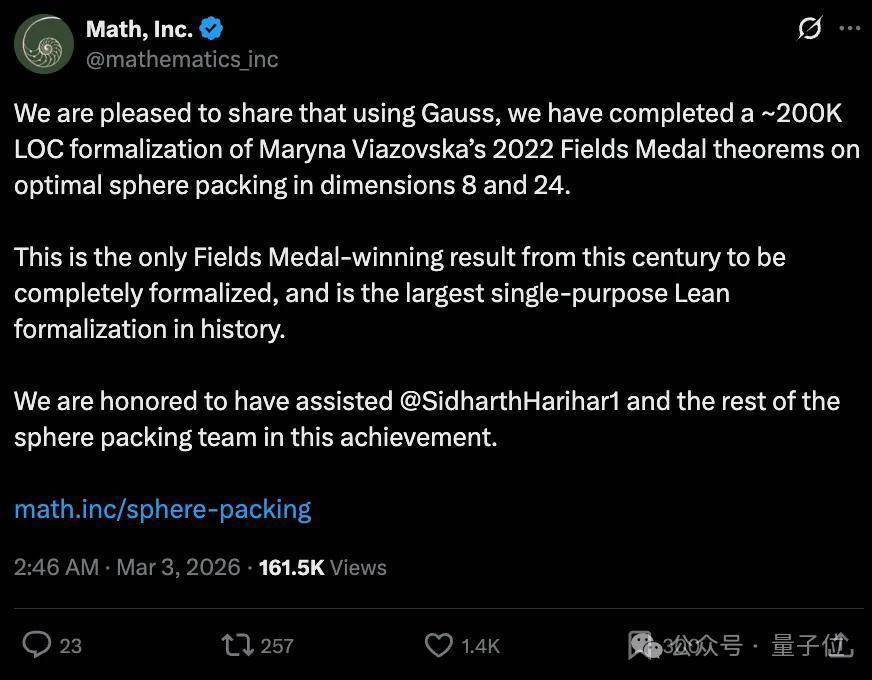This screenshot has height=680, width=872.
Task: Open the @SidharthHarihar1 mention
Action: click(510, 401)
